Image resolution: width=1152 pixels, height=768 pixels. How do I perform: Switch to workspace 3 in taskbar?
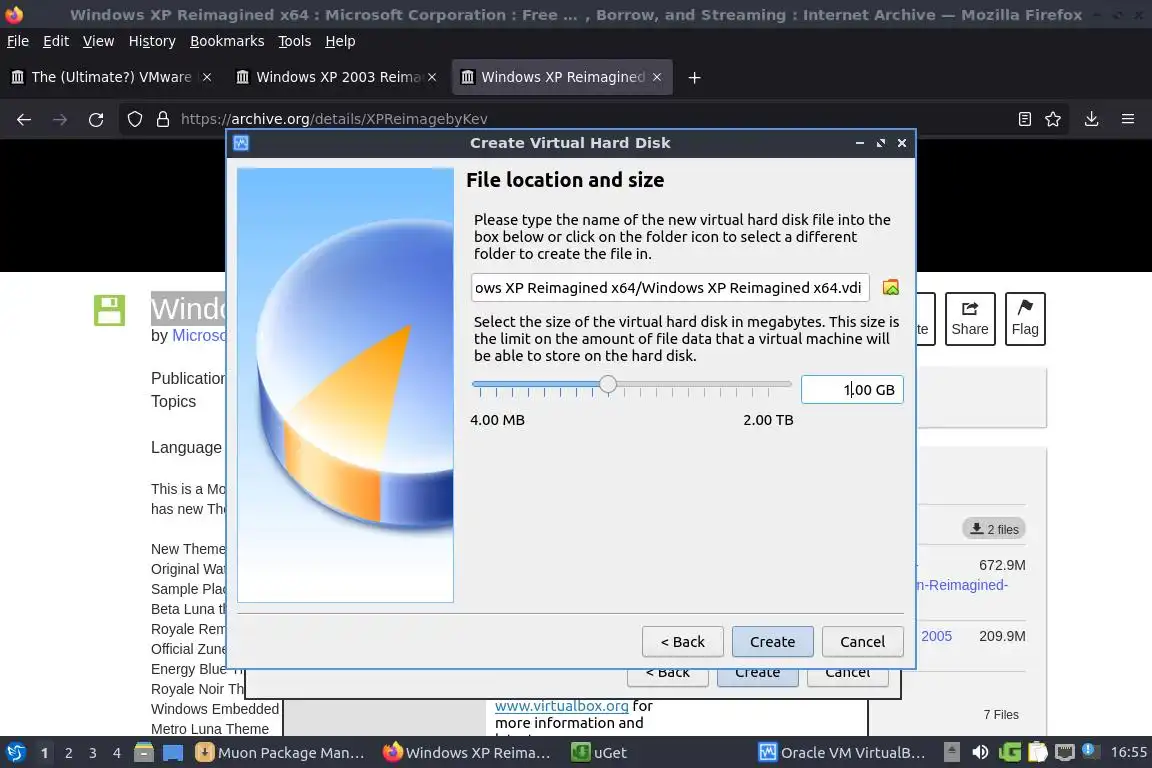coord(93,753)
